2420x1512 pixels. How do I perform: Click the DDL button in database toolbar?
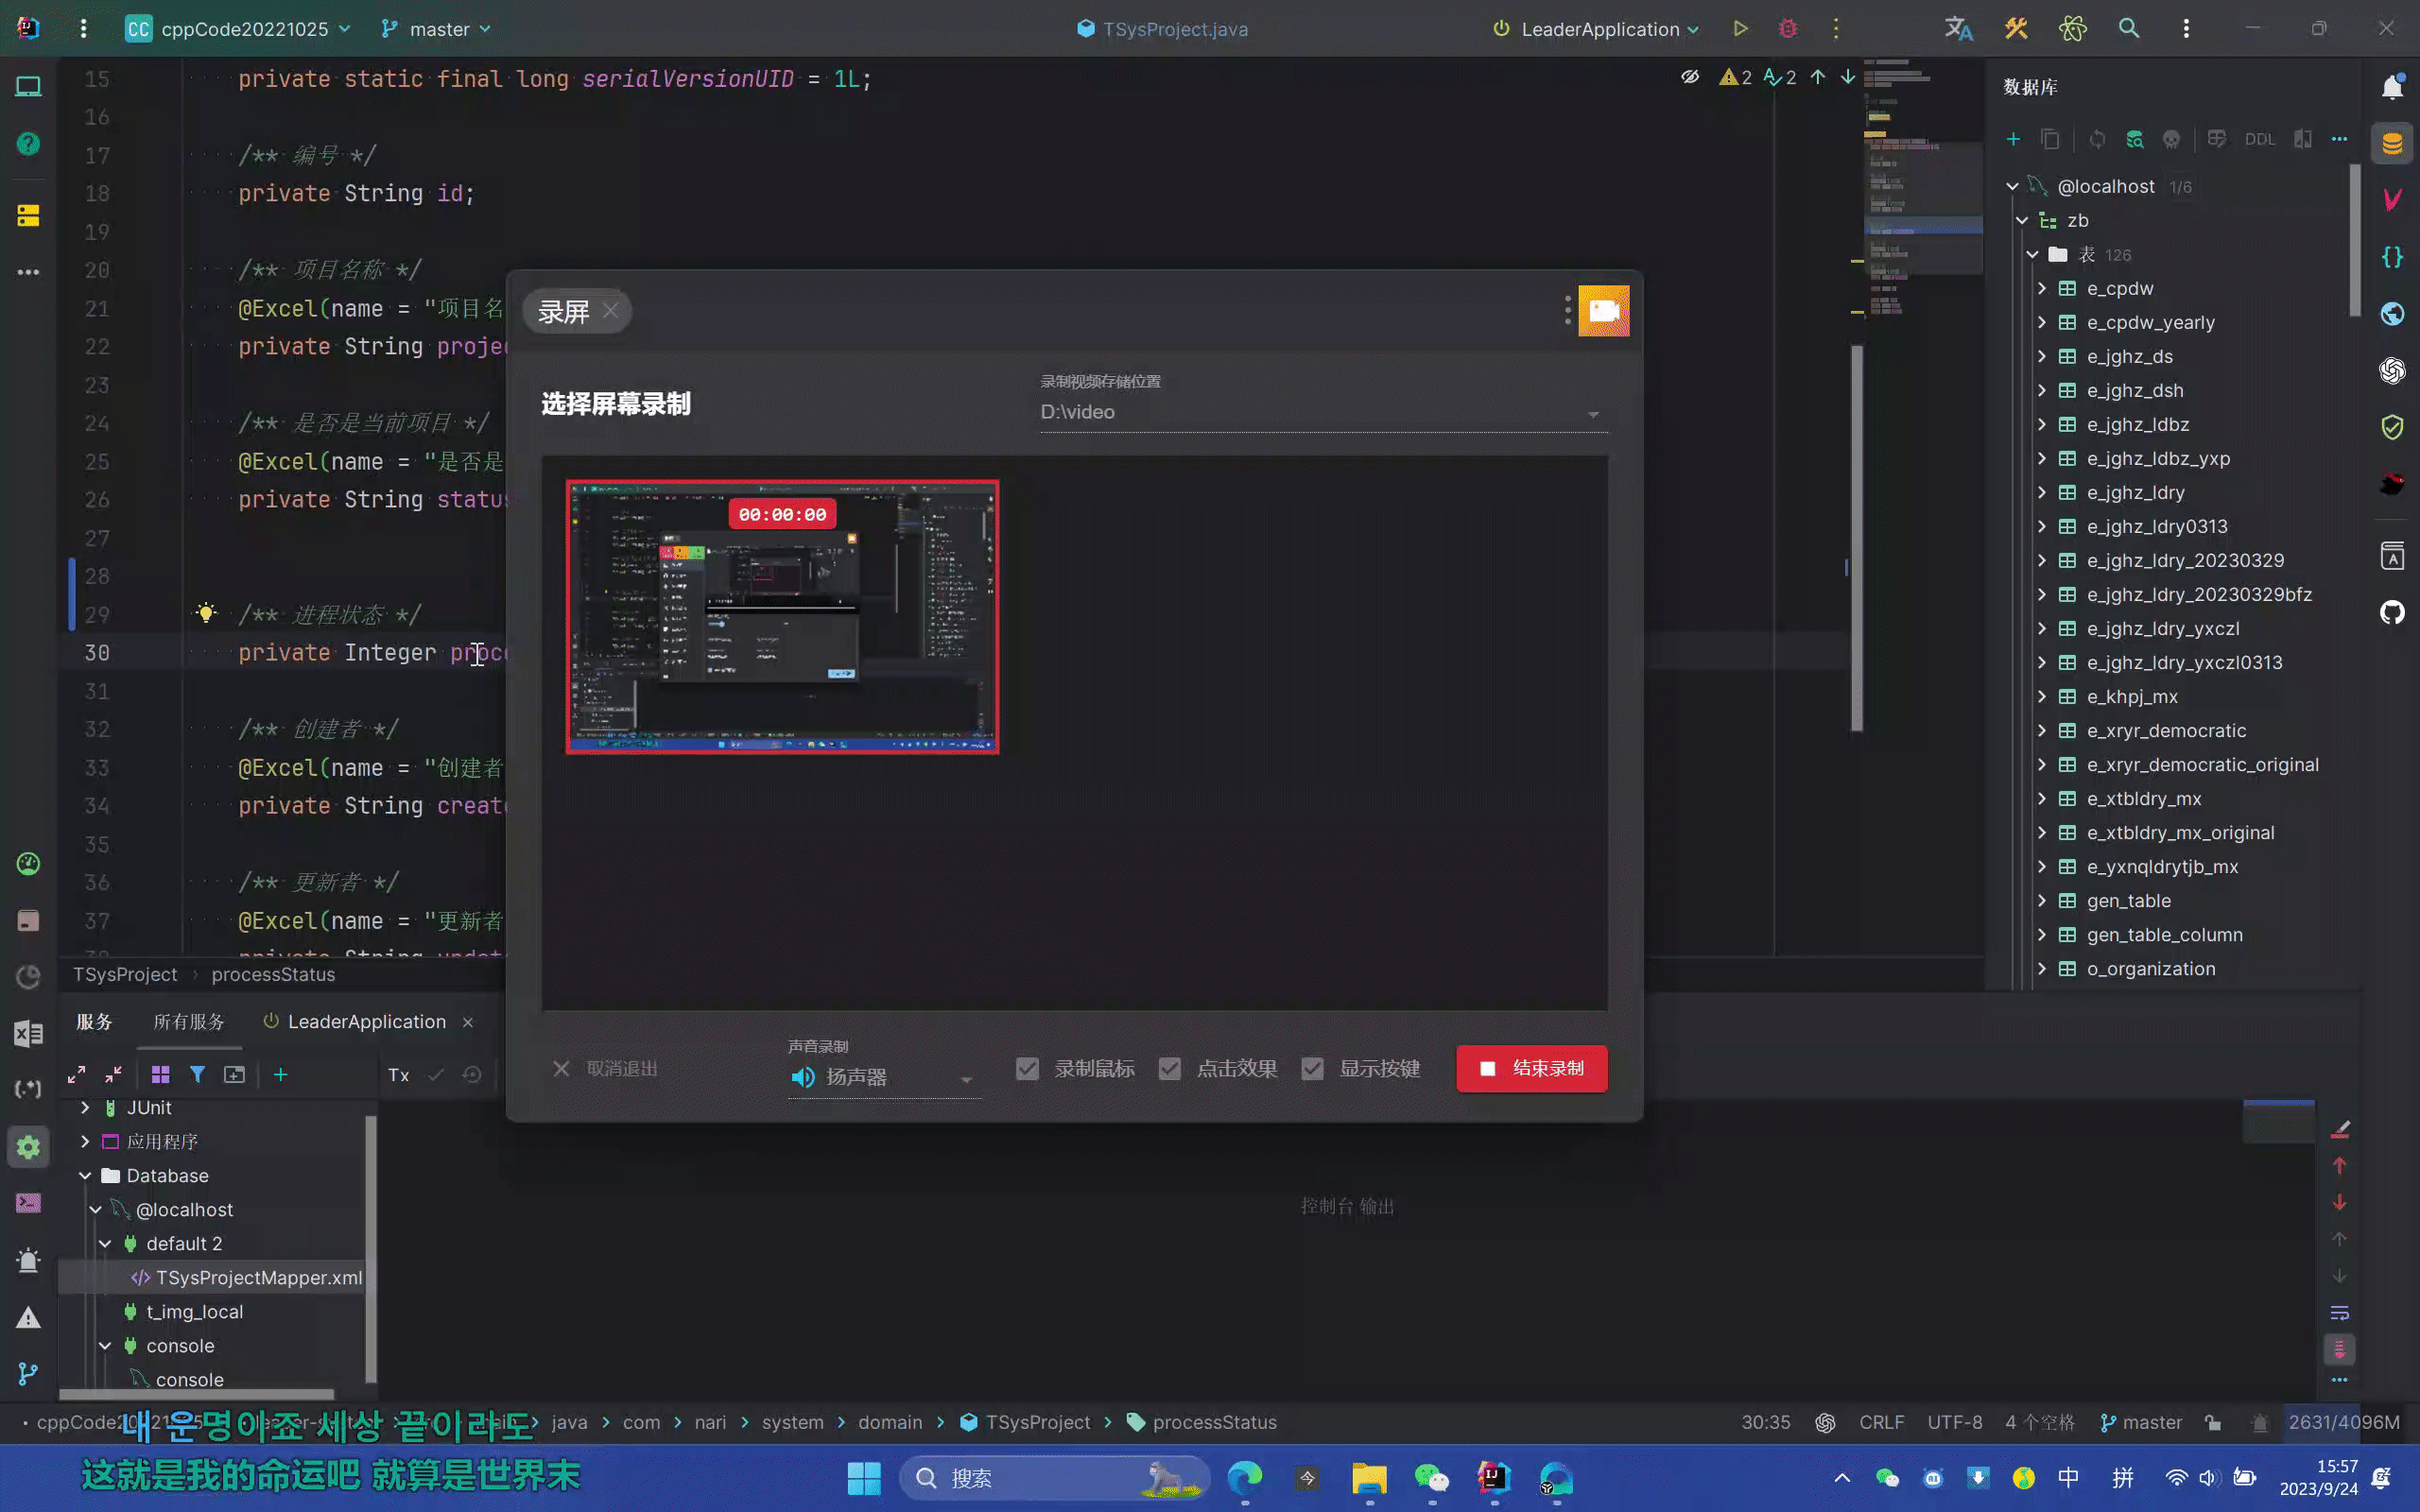point(2259,140)
